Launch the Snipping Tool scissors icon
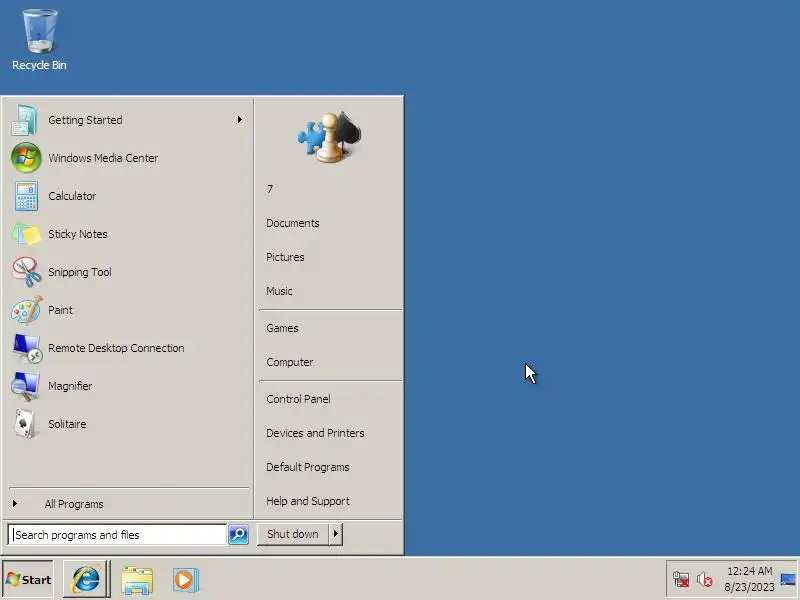The width and height of the screenshot is (800, 600). 27,272
